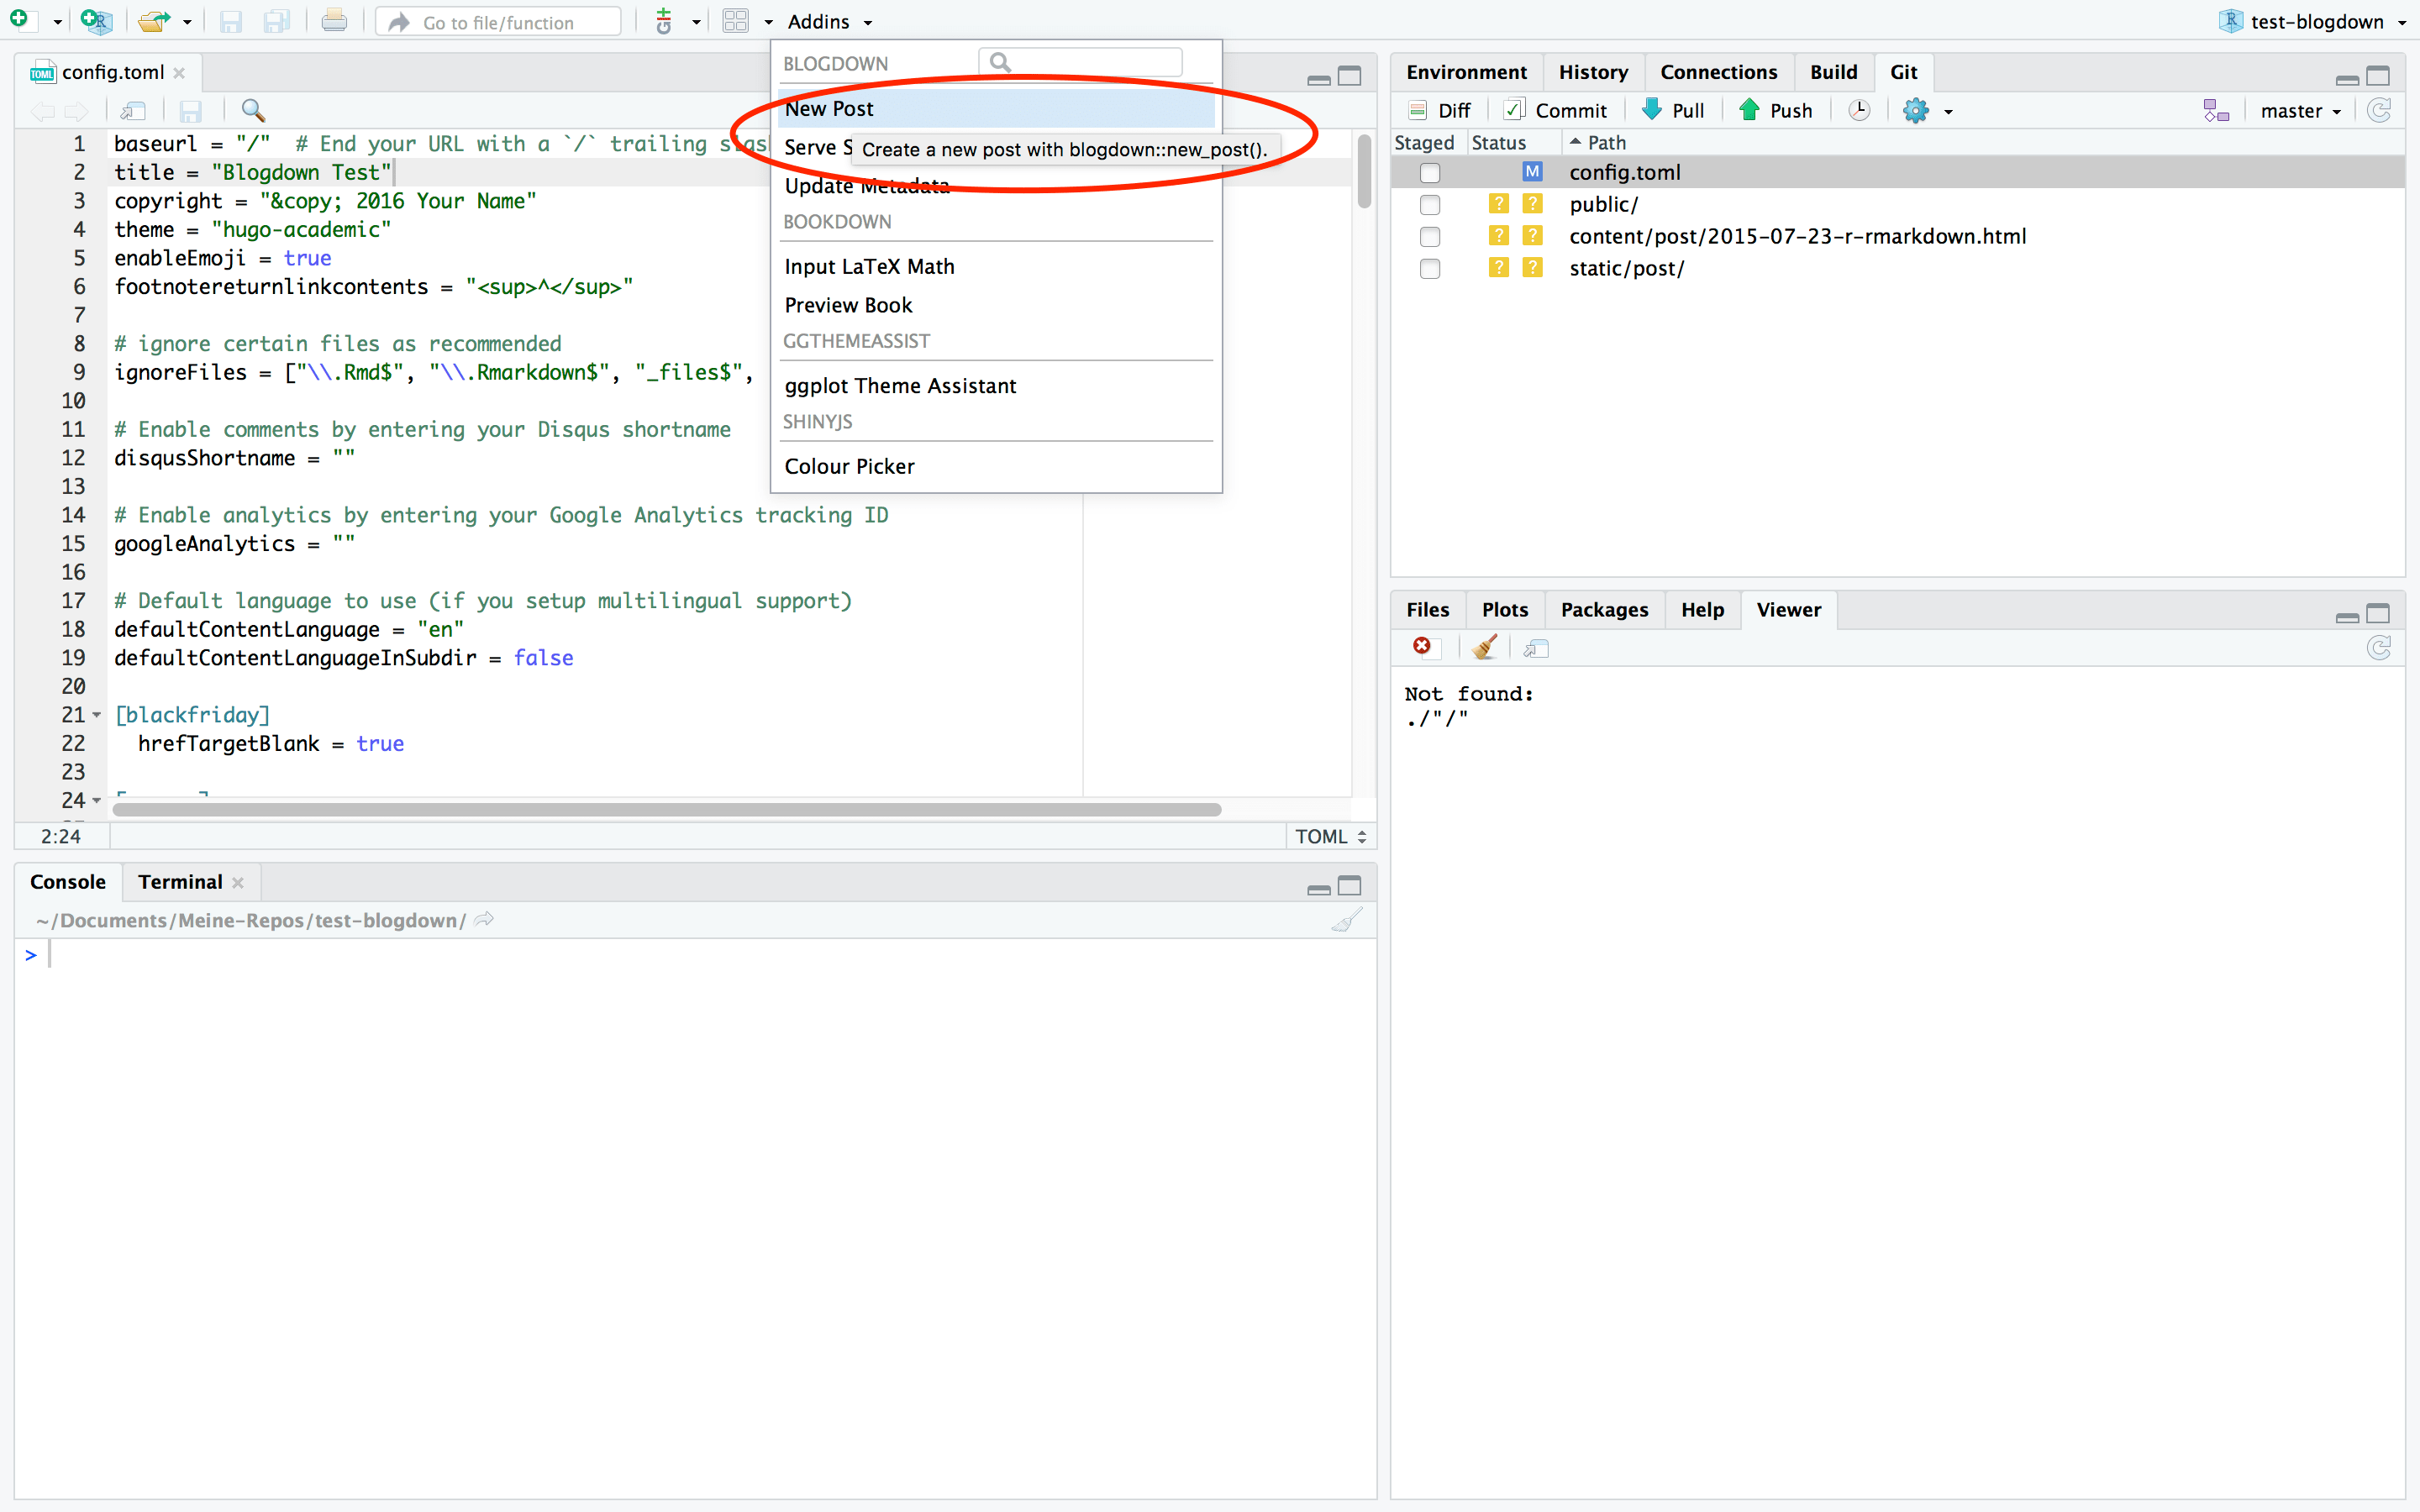The width and height of the screenshot is (2420, 1512).
Task: Check the staged box for public/
Action: click(1430, 205)
